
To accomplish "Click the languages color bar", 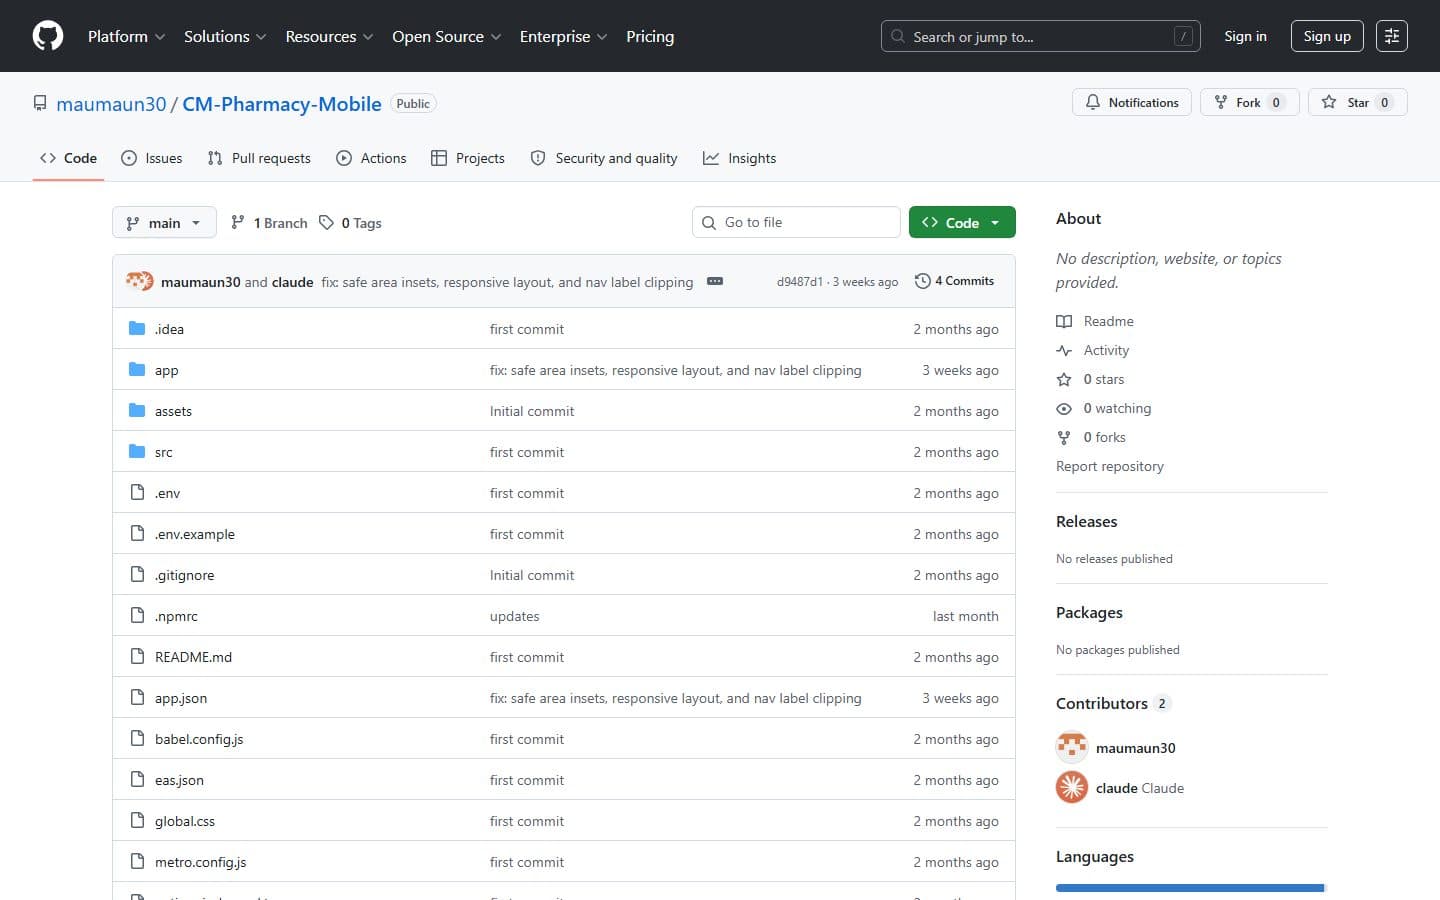I will click(x=1191, y=888).
